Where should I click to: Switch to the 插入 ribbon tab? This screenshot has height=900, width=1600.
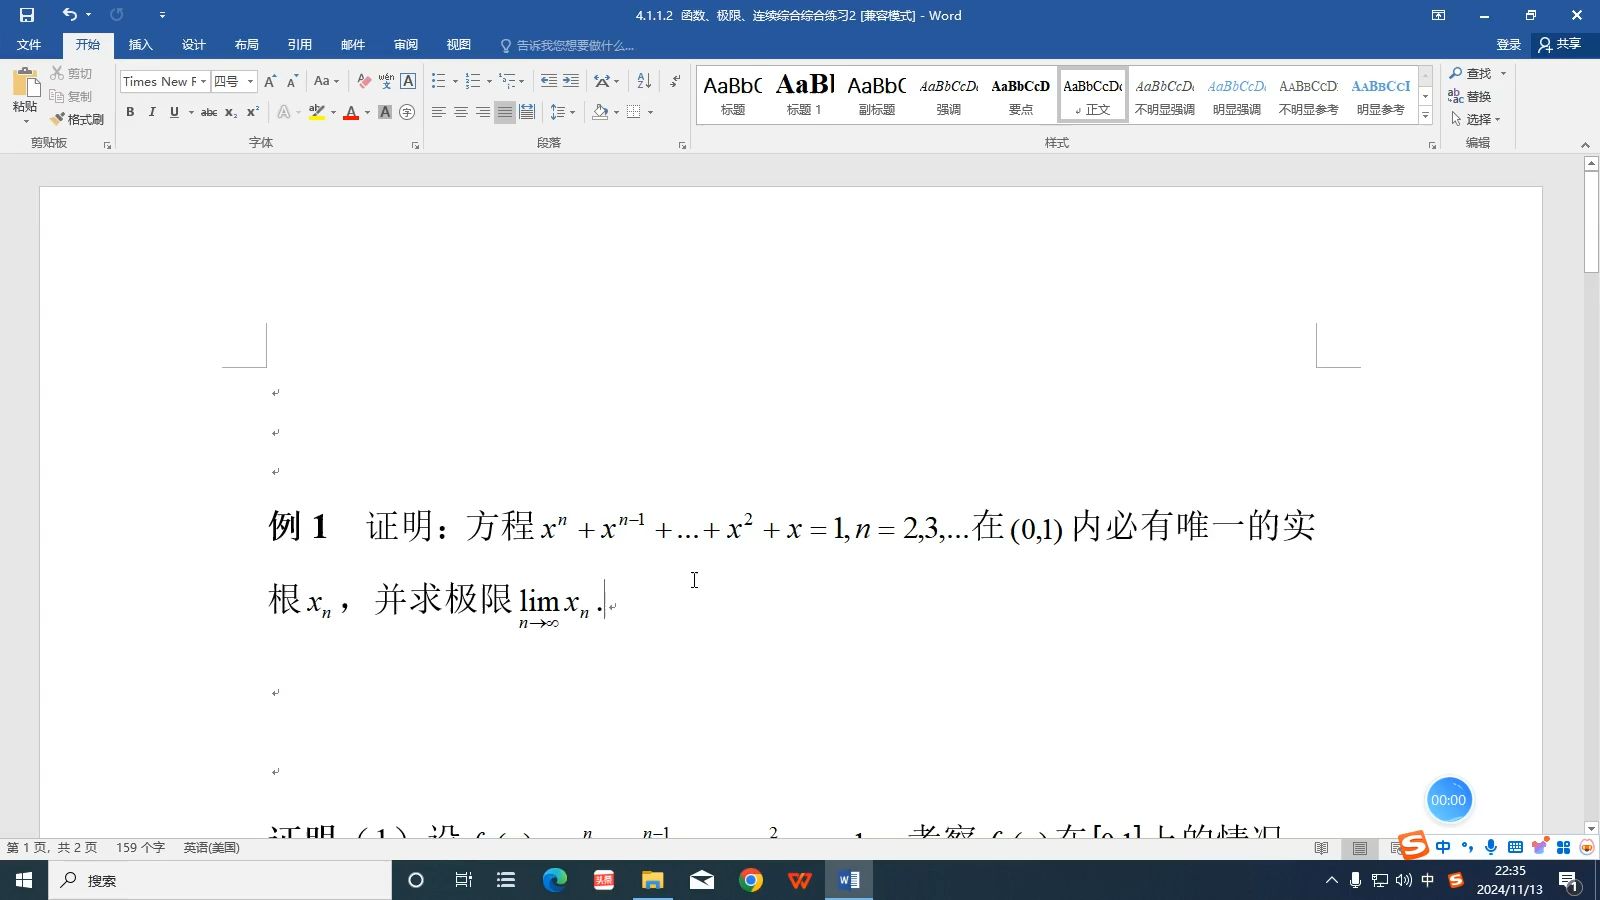pyautogui.click(x=140, y=44)
